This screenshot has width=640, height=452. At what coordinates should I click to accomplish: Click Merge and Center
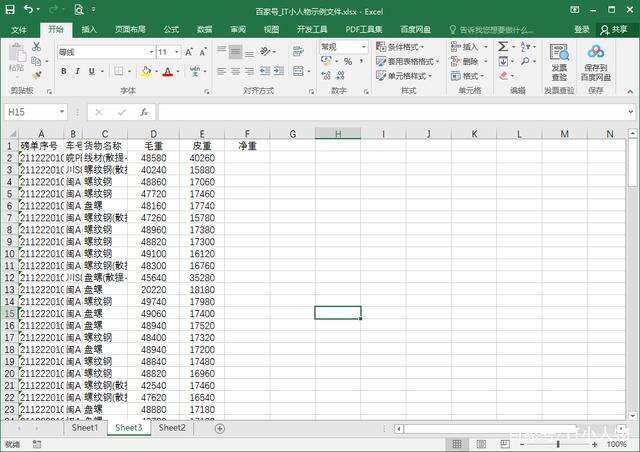tap(298, 71)
